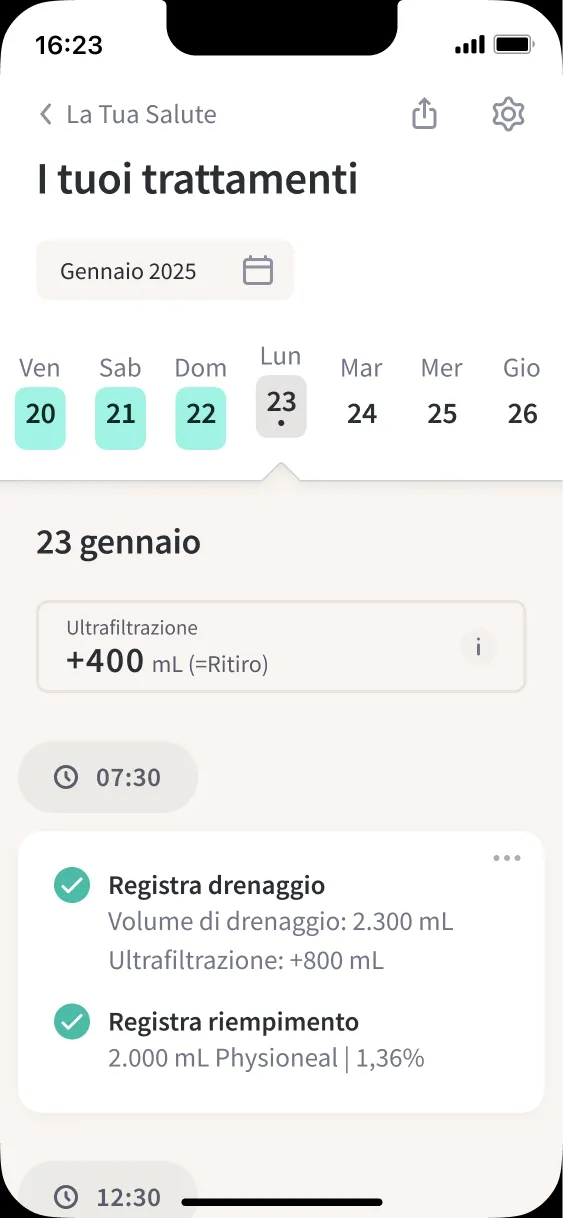Screen dimensions: 563x1218
Task: Select Ven 20 in the week strip
Action: click(x=40, y=402)
